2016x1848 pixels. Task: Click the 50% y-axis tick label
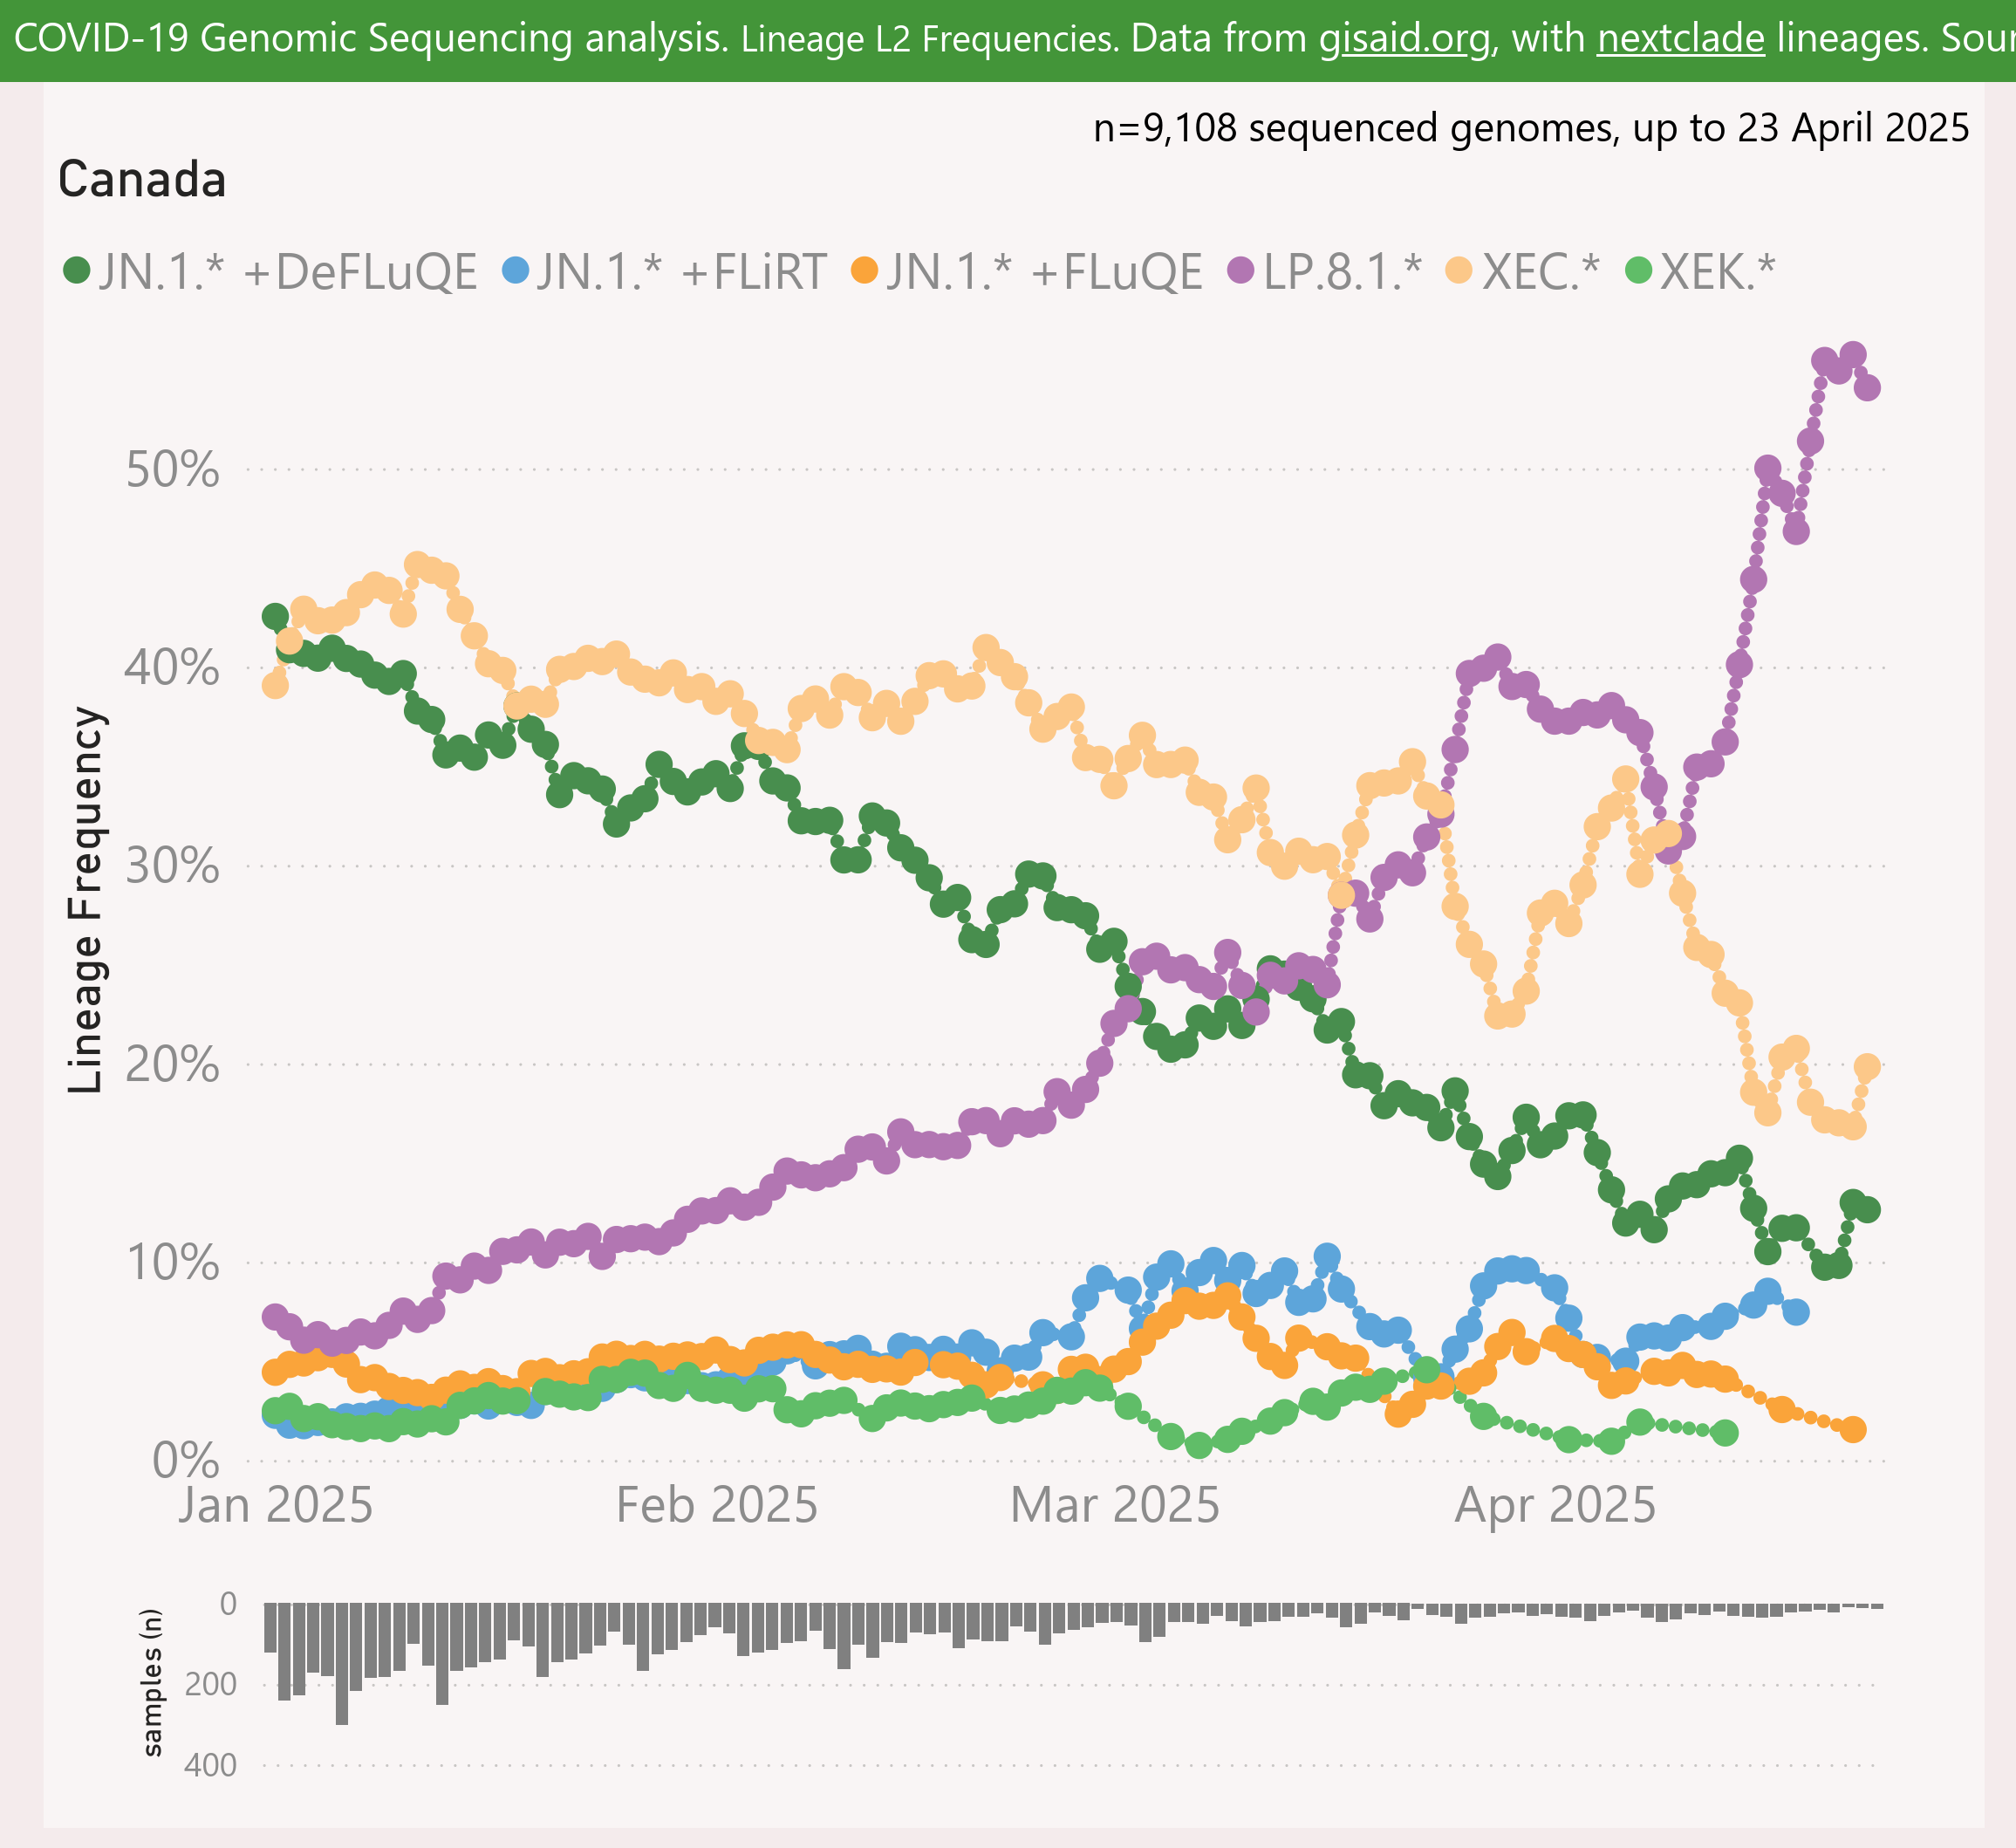click(172, 469)
